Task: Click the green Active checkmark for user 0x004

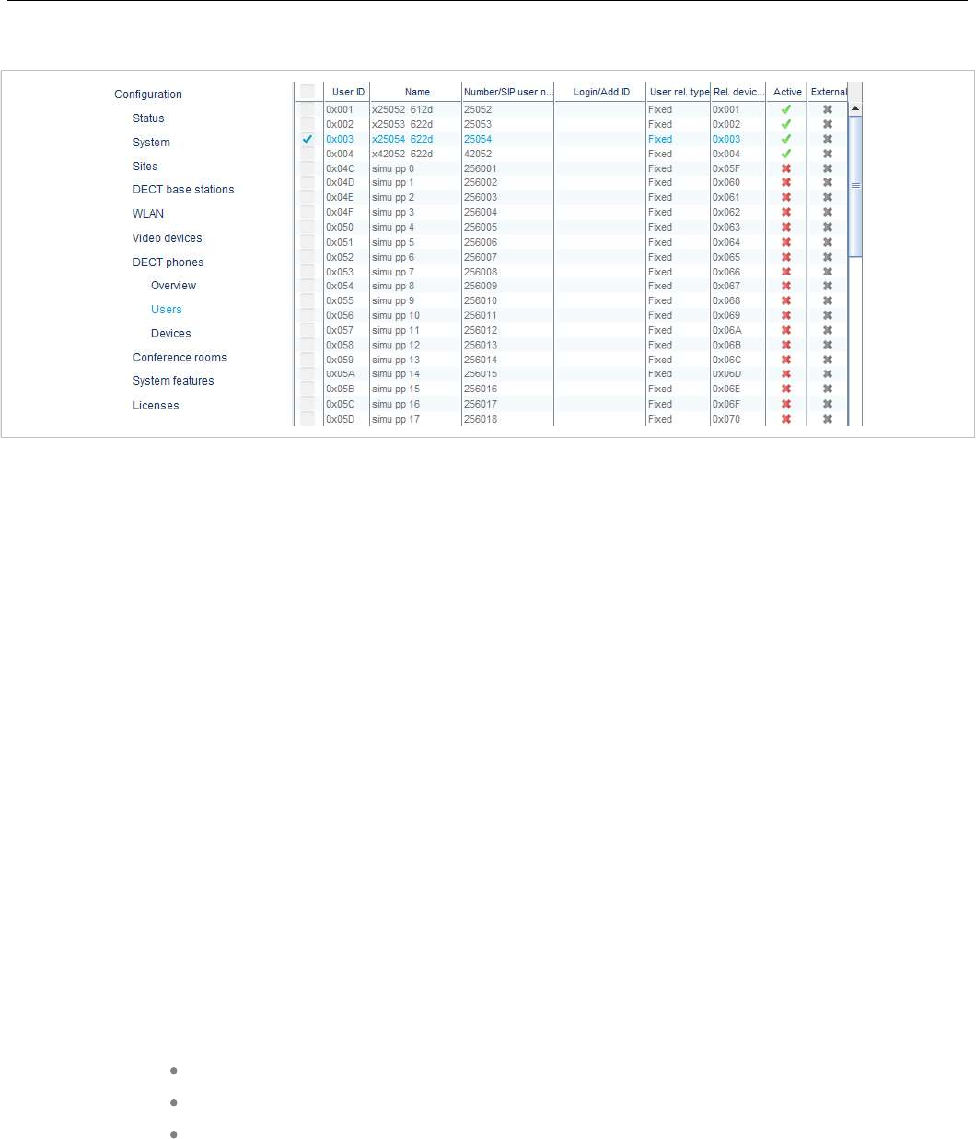Action: click(786, 154)
